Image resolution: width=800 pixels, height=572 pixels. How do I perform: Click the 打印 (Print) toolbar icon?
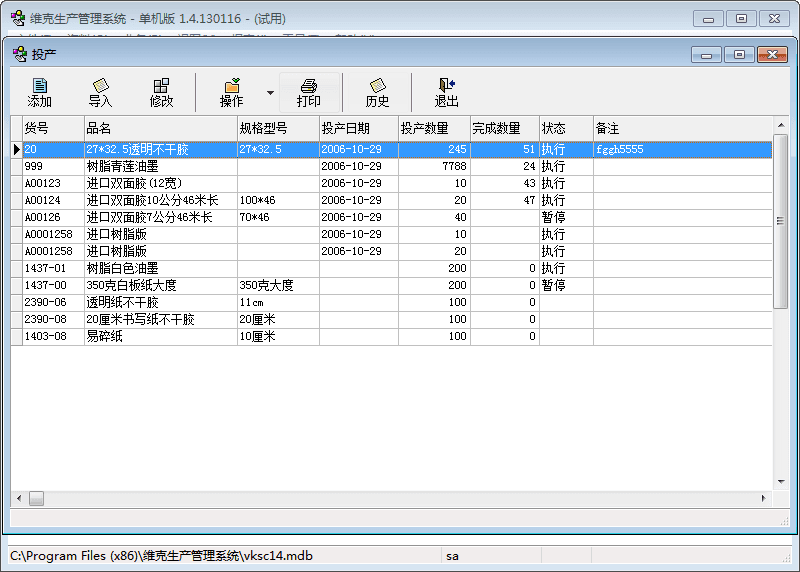309,92
